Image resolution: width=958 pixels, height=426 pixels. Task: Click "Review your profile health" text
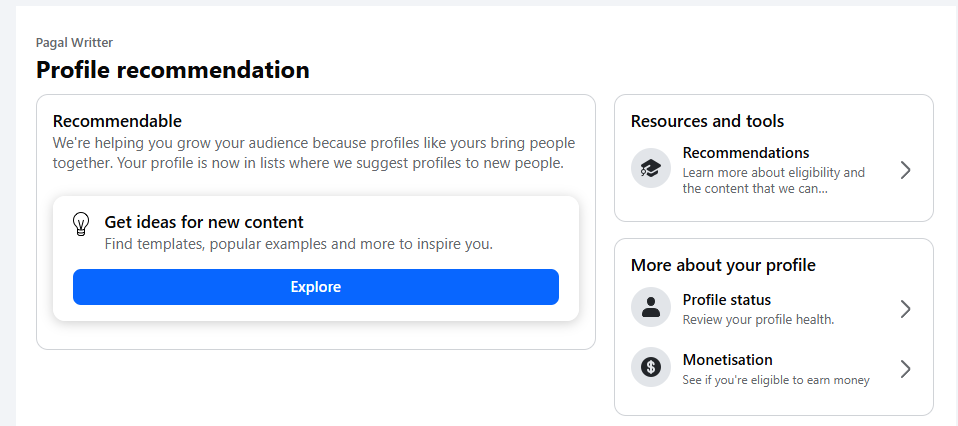point(757,320)
